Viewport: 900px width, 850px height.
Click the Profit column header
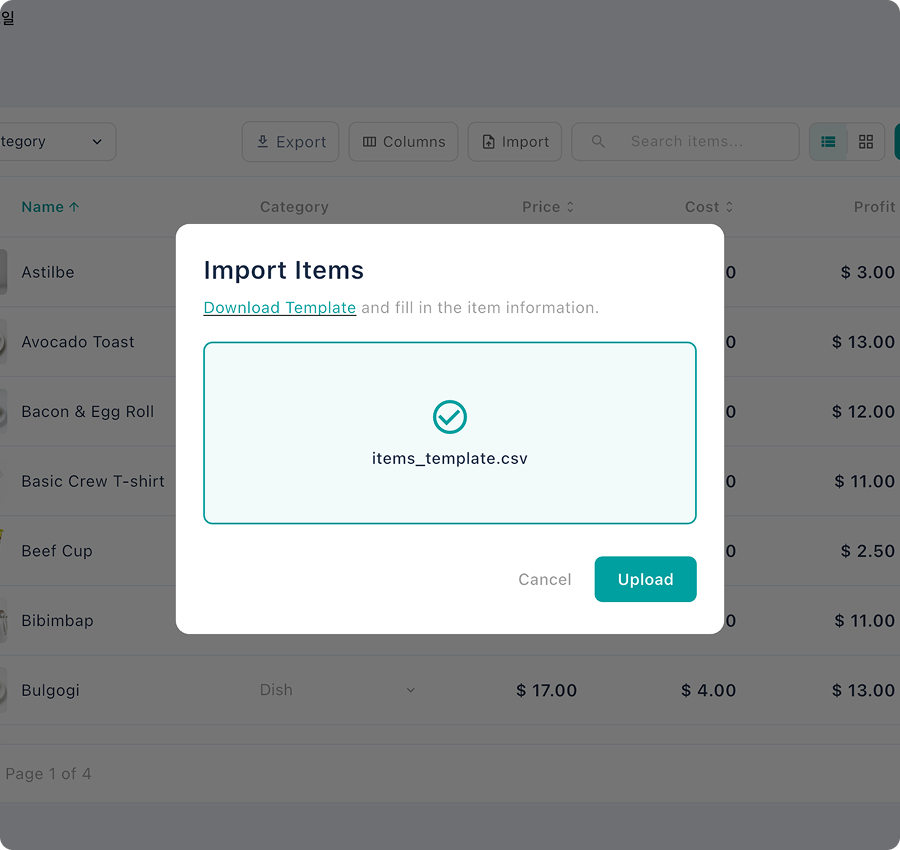874,207
